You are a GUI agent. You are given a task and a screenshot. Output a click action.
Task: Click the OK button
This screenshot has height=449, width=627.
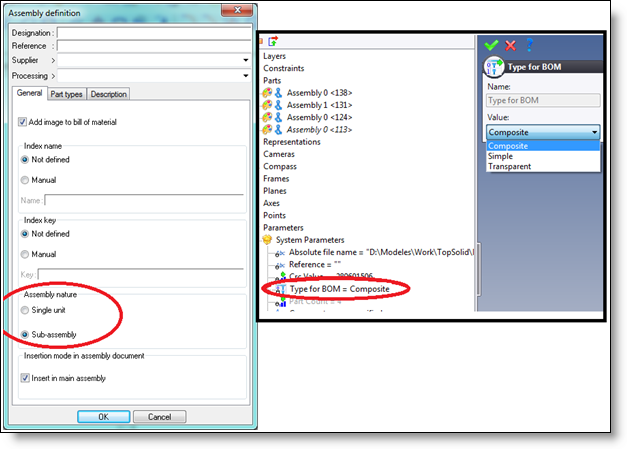[102, 416]
